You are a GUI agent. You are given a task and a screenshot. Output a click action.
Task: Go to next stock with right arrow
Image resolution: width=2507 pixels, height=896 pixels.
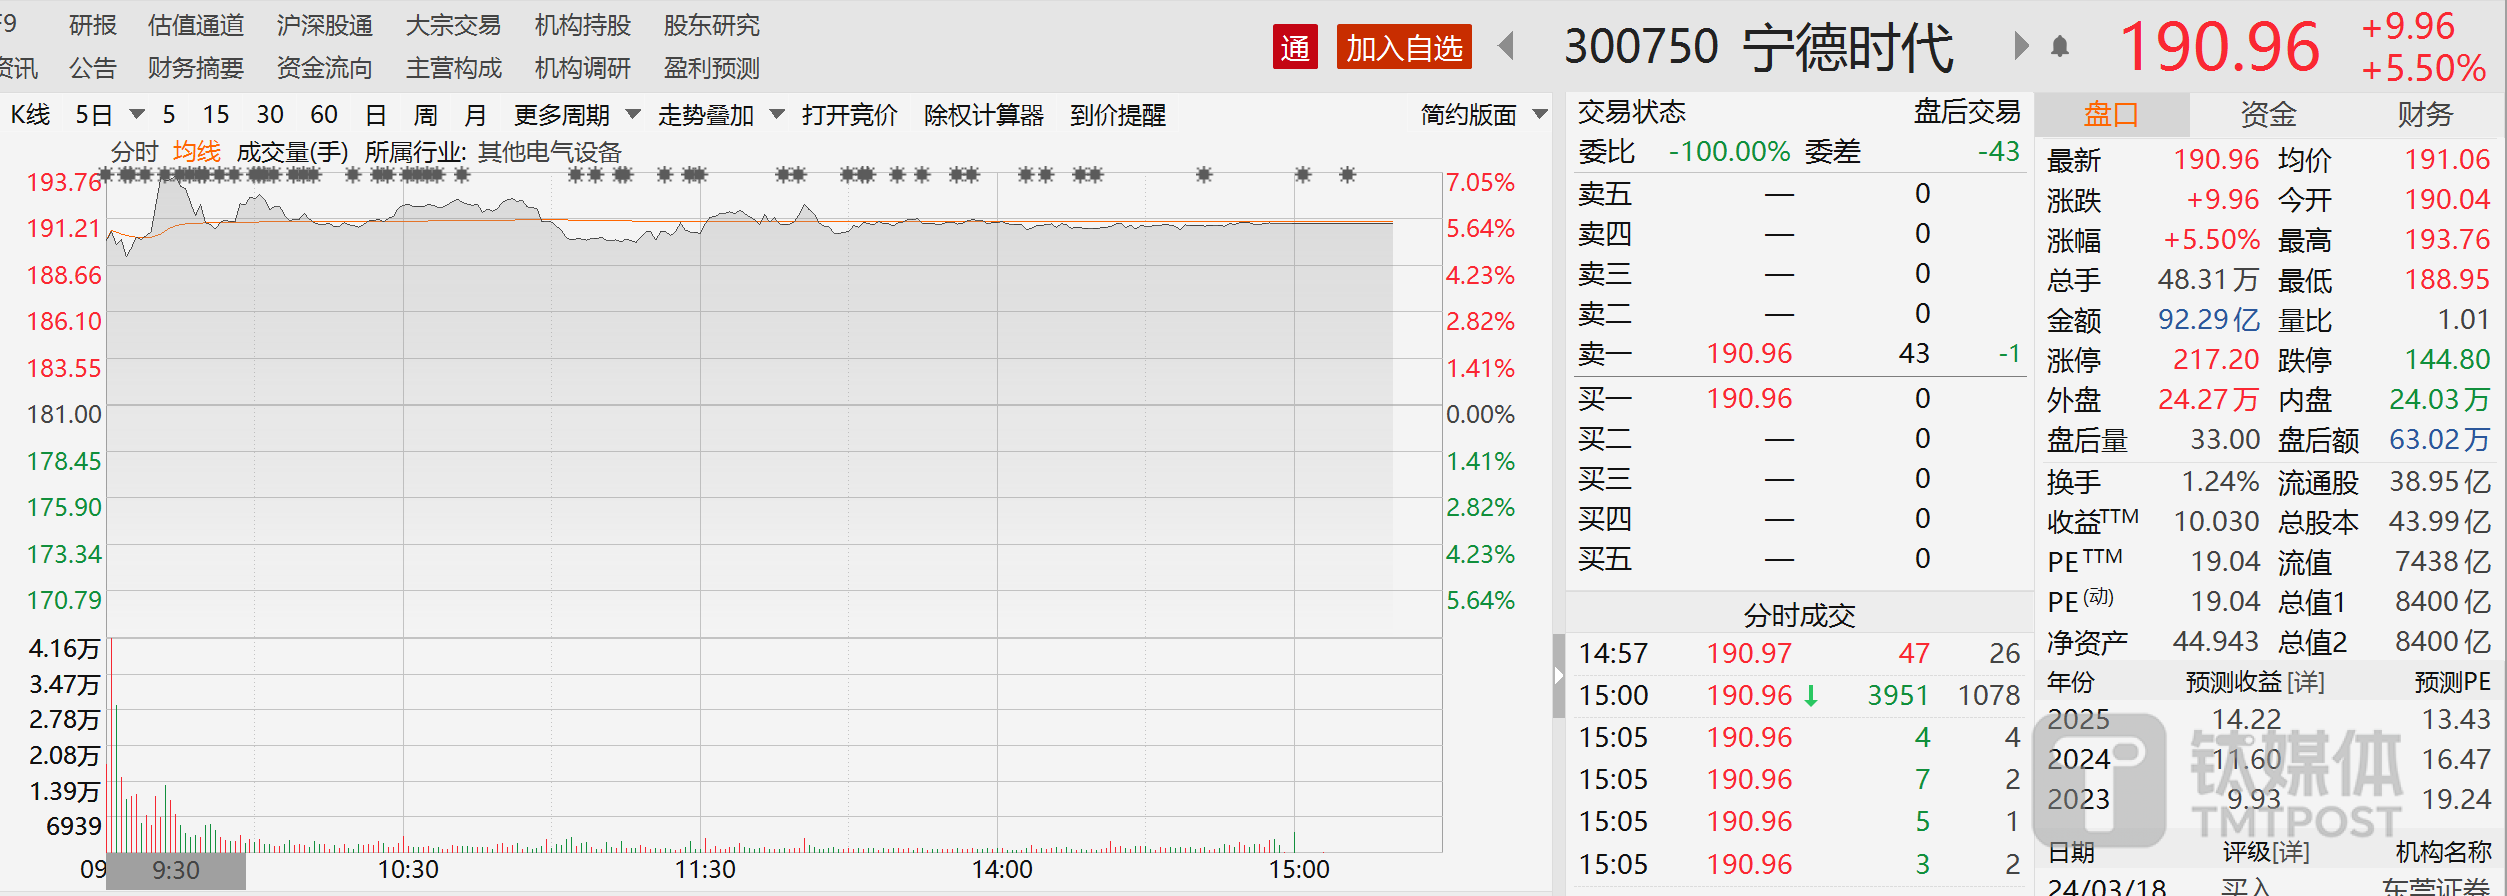[2021, 46]
